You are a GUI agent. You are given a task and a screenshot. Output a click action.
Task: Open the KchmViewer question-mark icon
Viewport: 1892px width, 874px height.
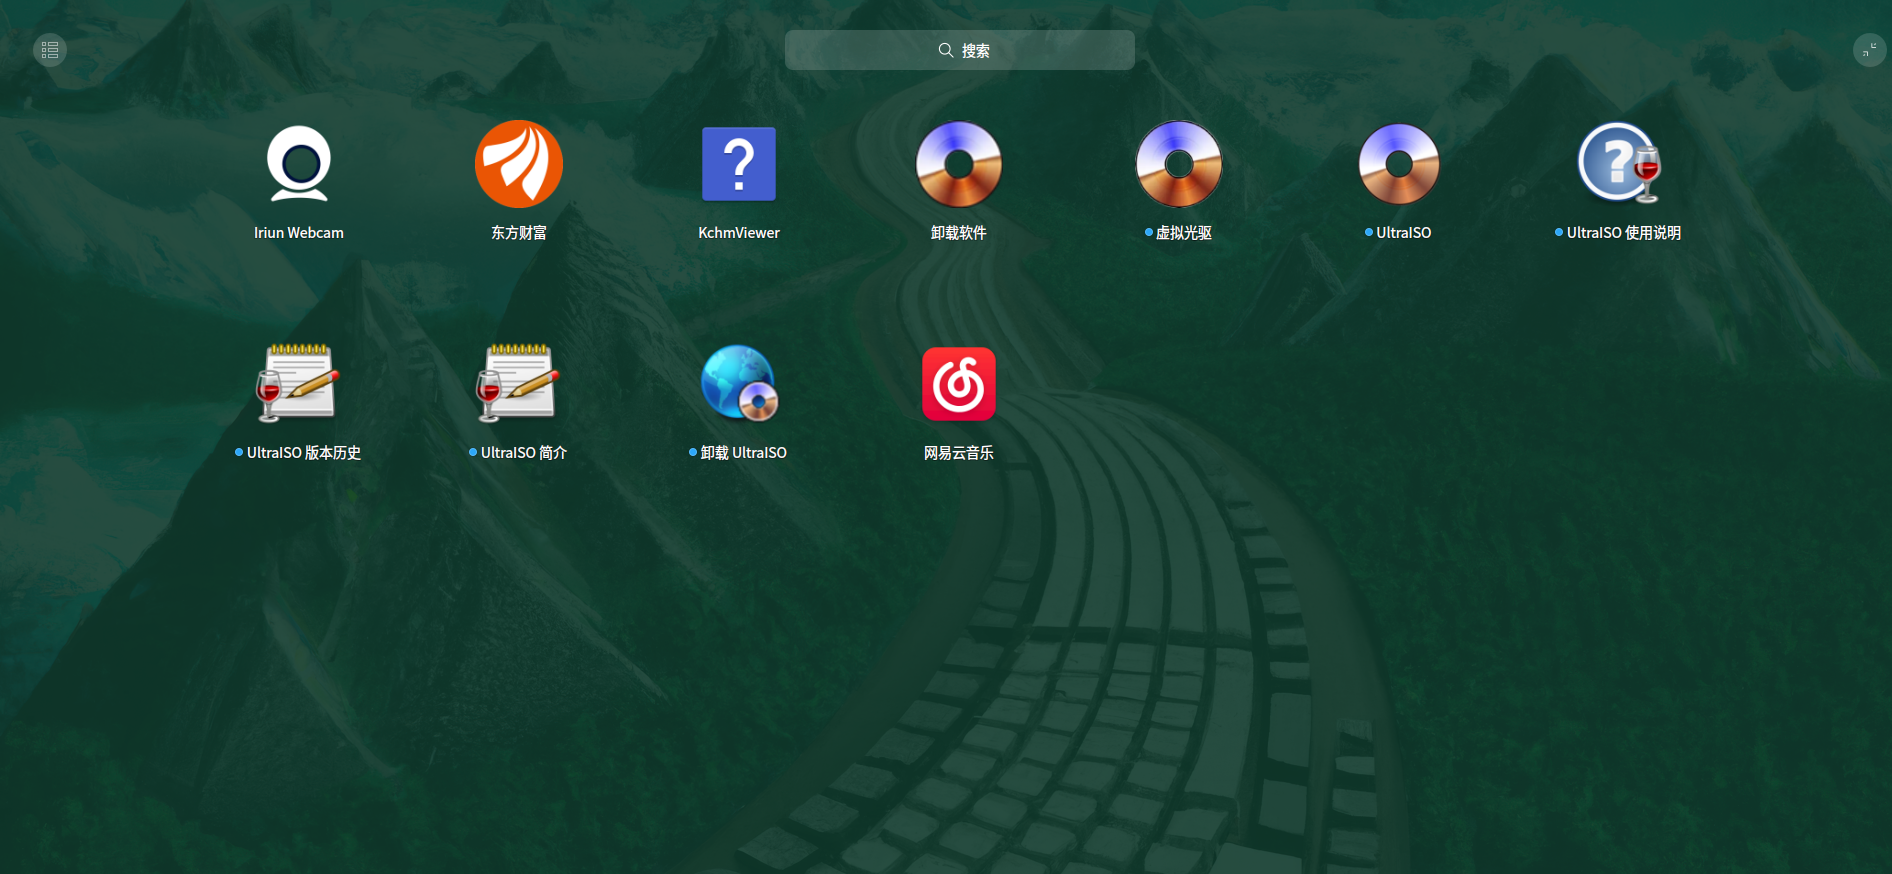(x=739, y=164)
